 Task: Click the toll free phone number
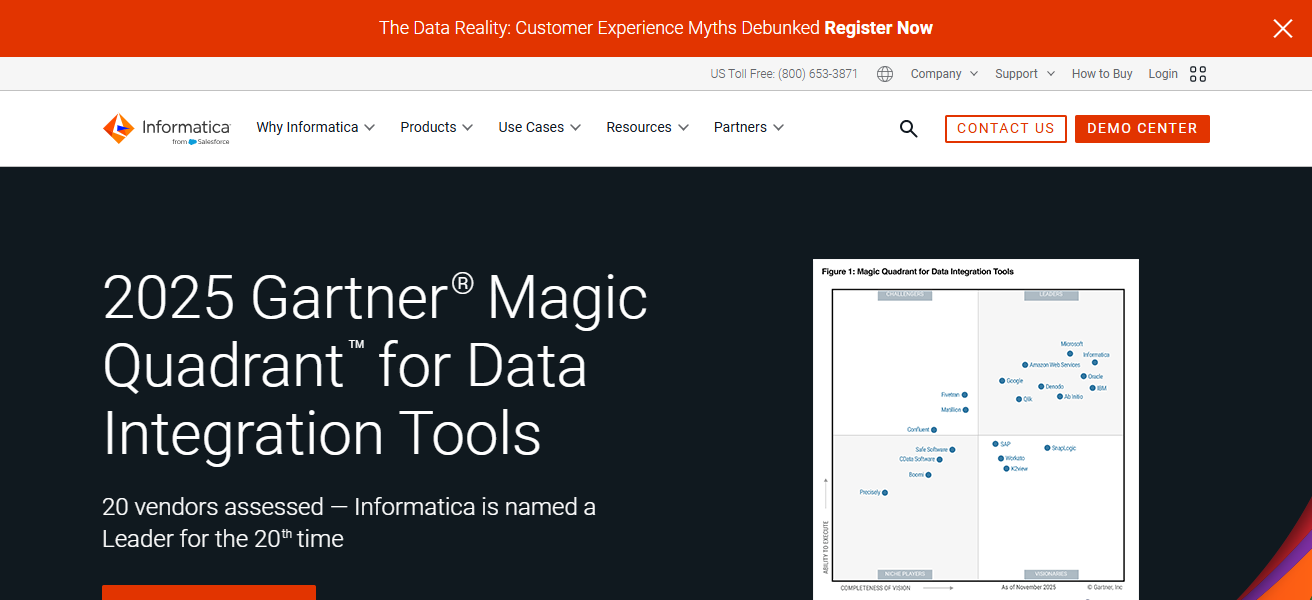(x=818, y=74)
